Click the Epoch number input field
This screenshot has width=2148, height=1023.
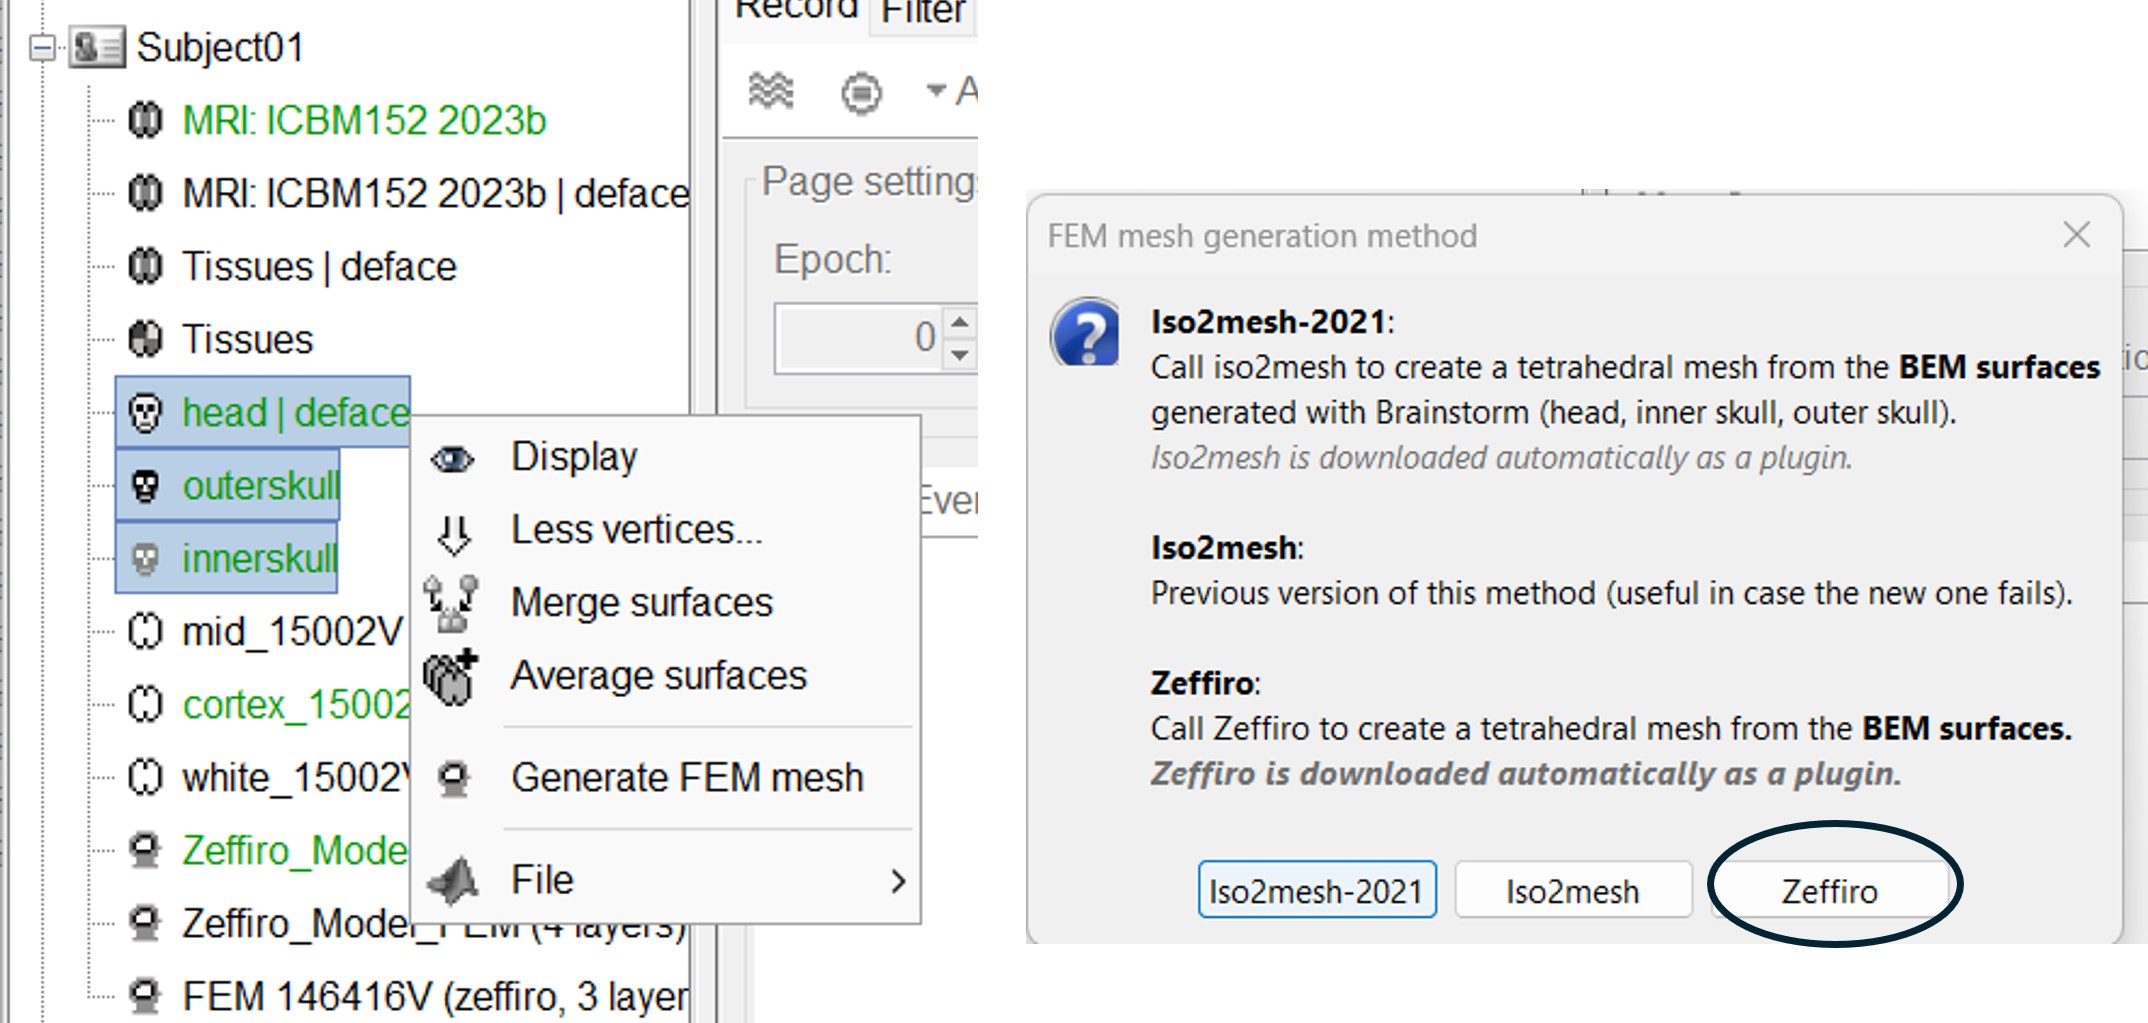point(858,338)
